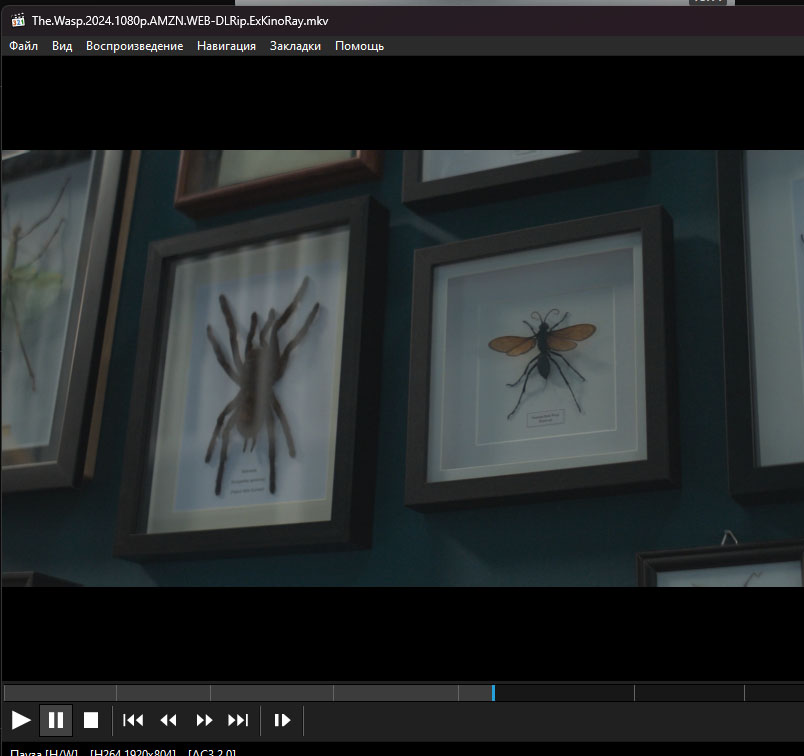Pause playback with the Pause button
Screen dimensions: 804x756
pos(56,720)
